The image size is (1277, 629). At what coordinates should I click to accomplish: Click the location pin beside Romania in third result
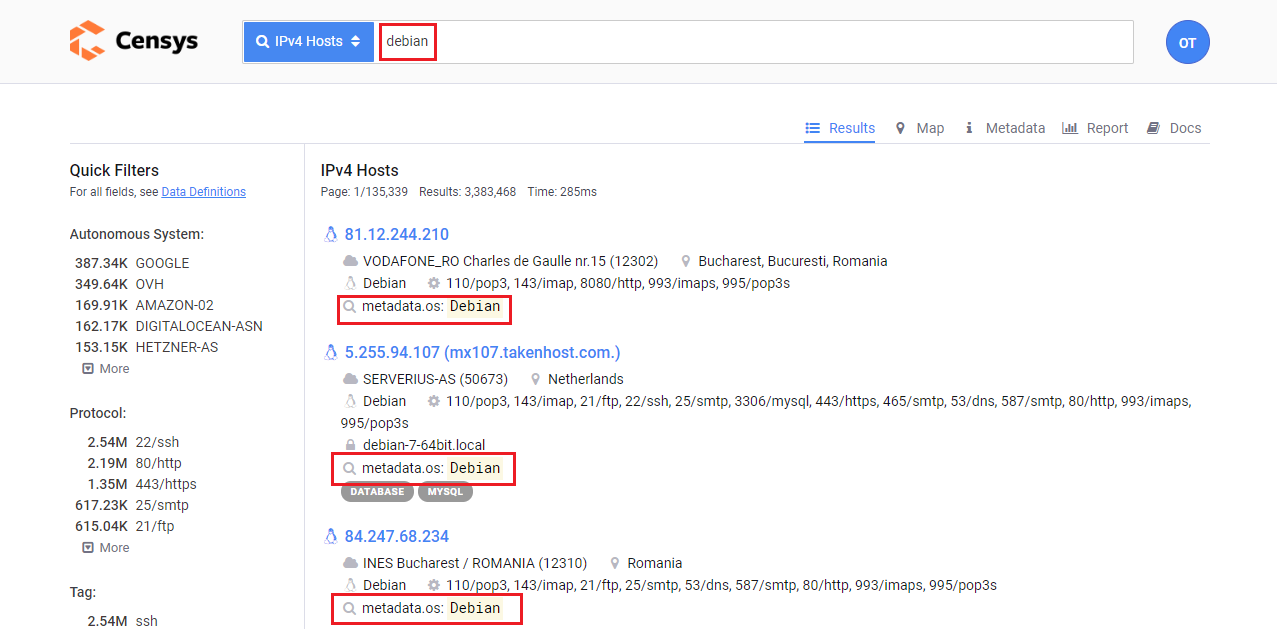click(x=615, y=563)
